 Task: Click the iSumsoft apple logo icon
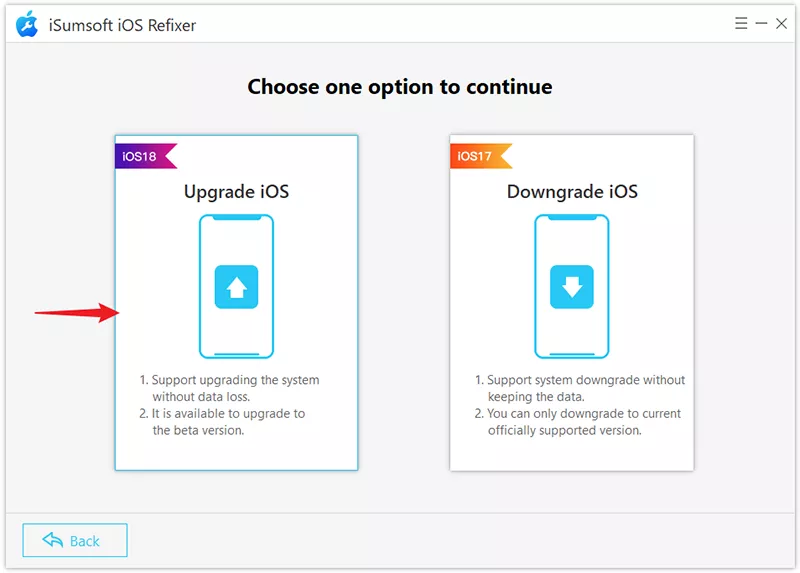(27, 23)
